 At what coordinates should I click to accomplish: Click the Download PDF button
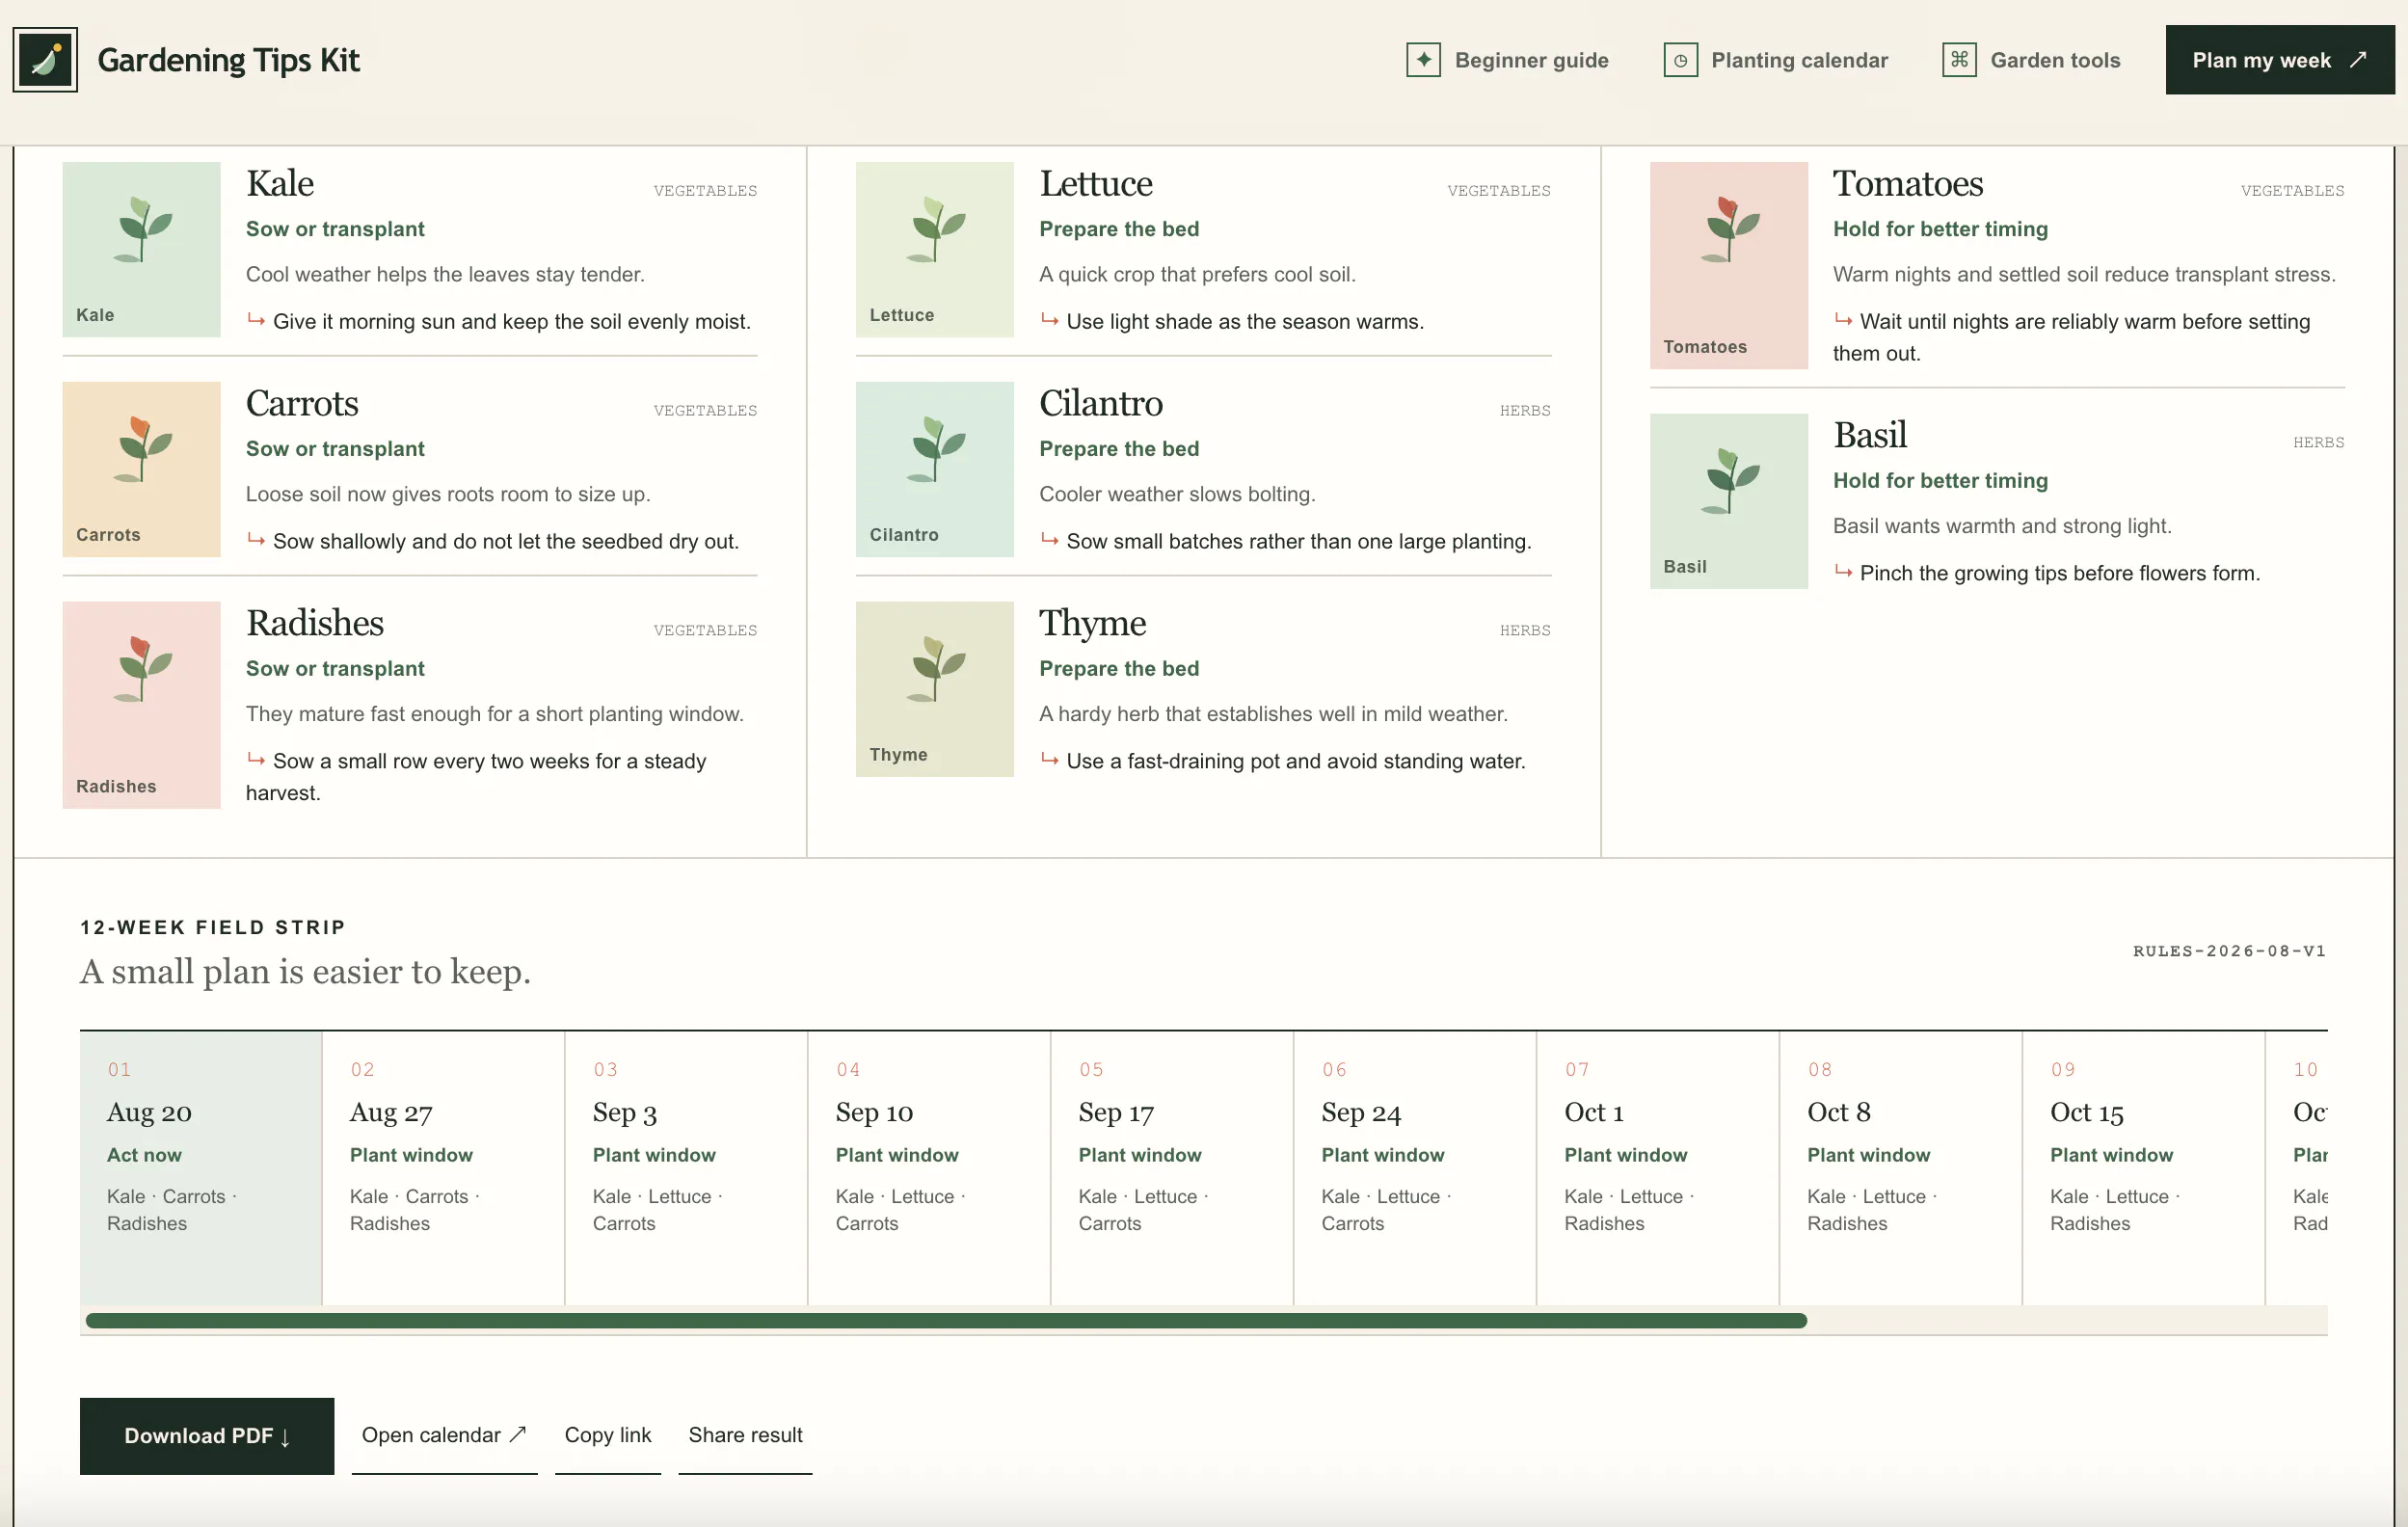207,1436
